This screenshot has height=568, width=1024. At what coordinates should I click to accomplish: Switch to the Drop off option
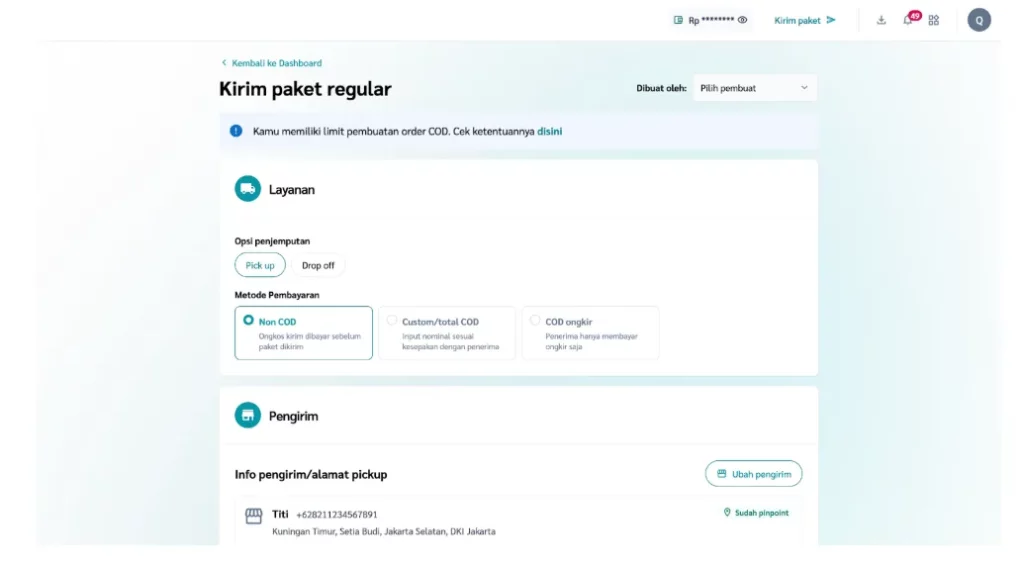[318, 265]
